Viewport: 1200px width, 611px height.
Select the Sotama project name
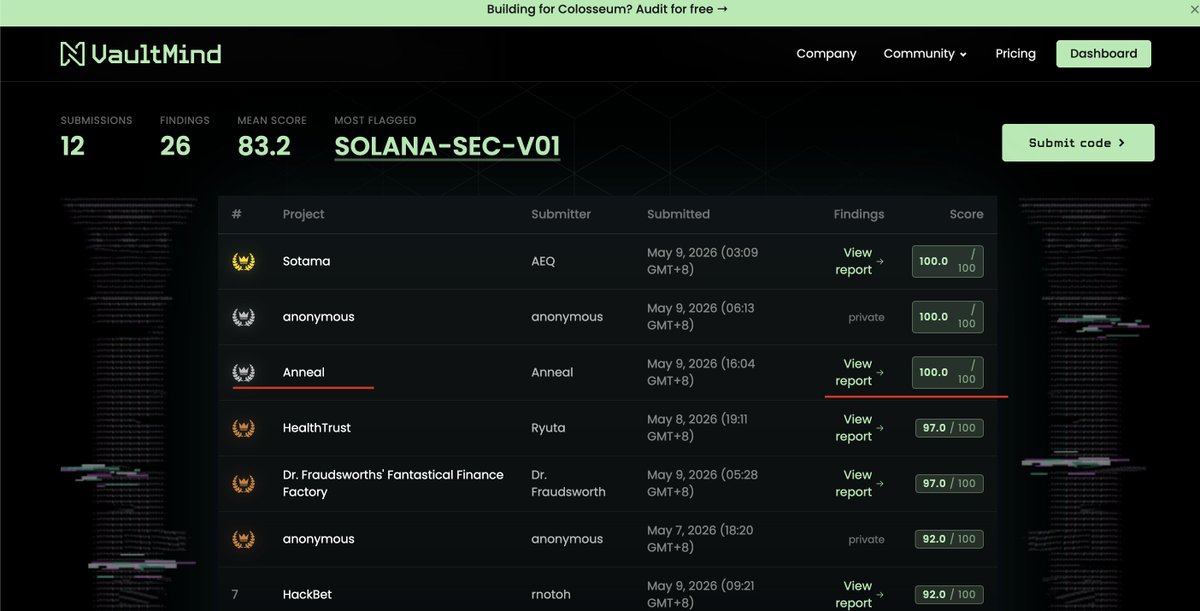pos(306,261)
